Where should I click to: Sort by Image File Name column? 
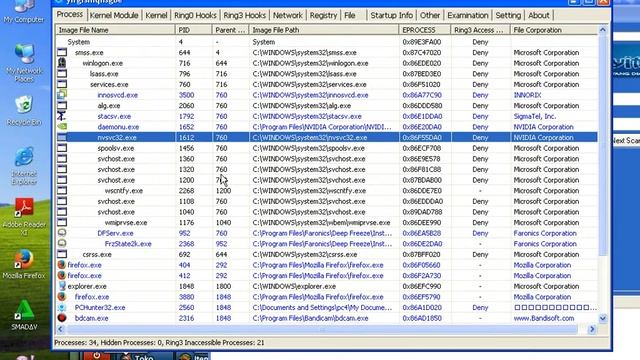coord(115,30)
